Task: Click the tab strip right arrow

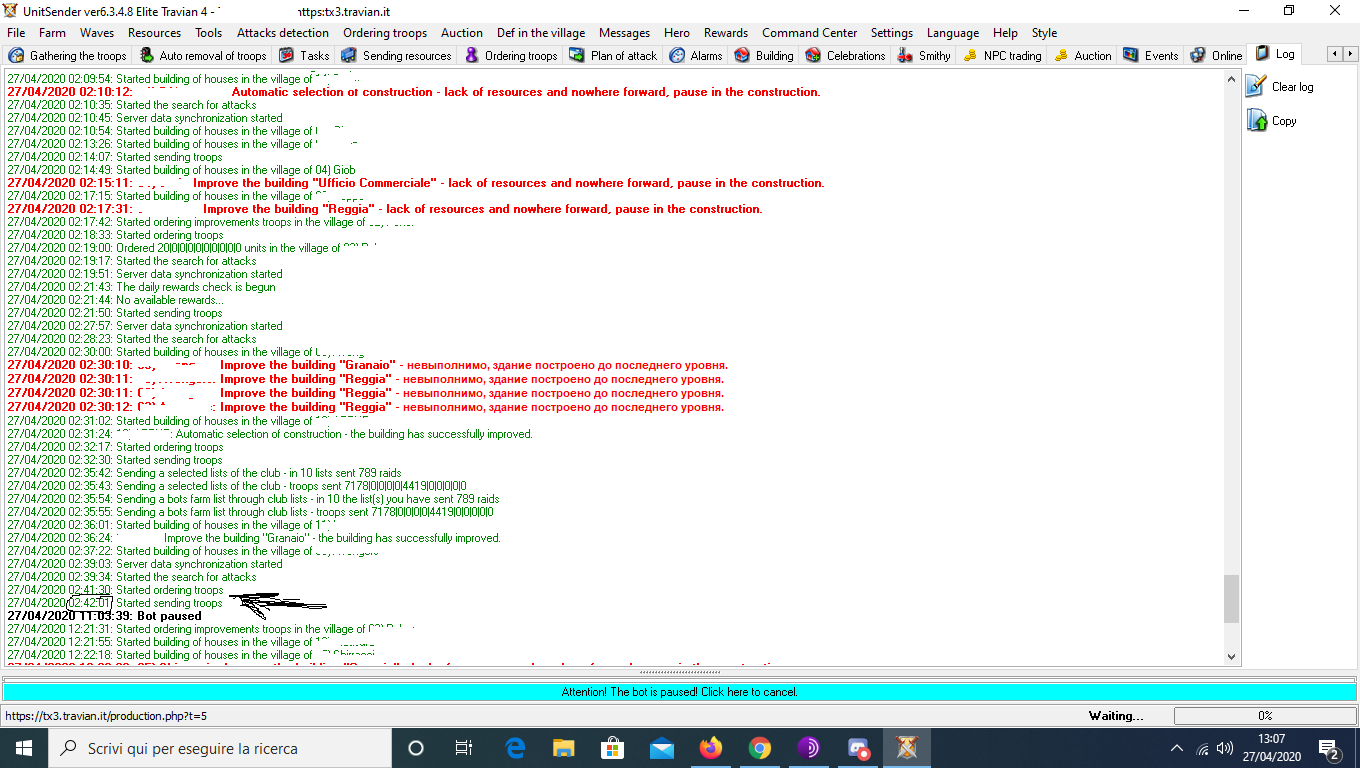Action: click(x=1349, y=54)
